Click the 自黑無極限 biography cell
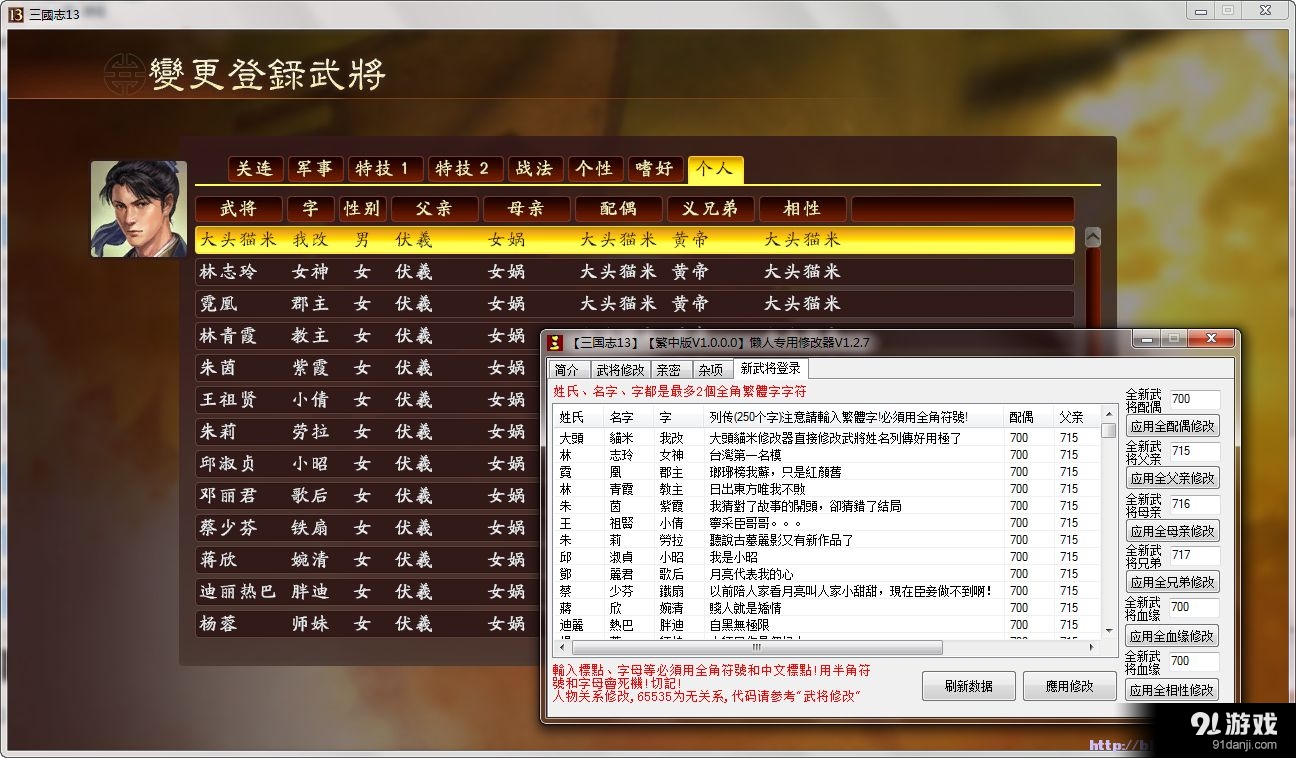 739,625
